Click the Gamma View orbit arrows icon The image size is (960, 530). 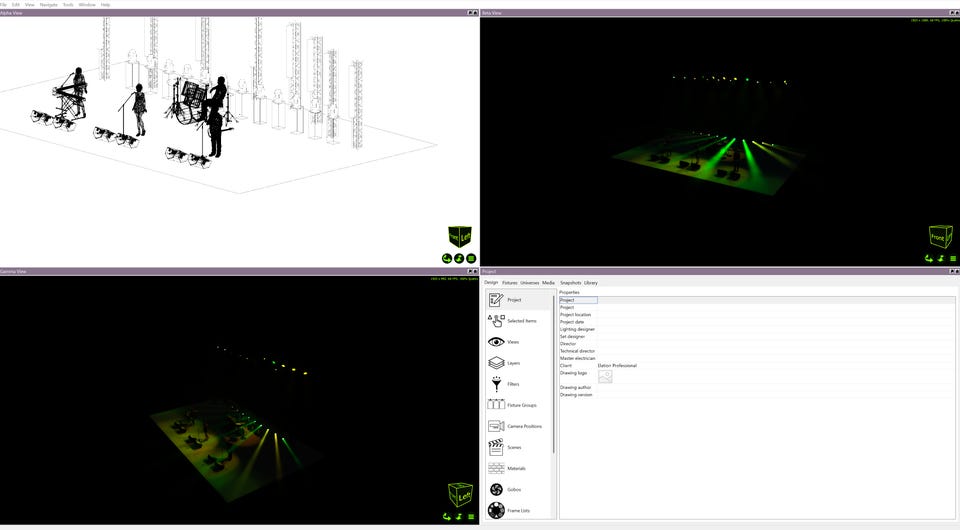tap(447, 517)
